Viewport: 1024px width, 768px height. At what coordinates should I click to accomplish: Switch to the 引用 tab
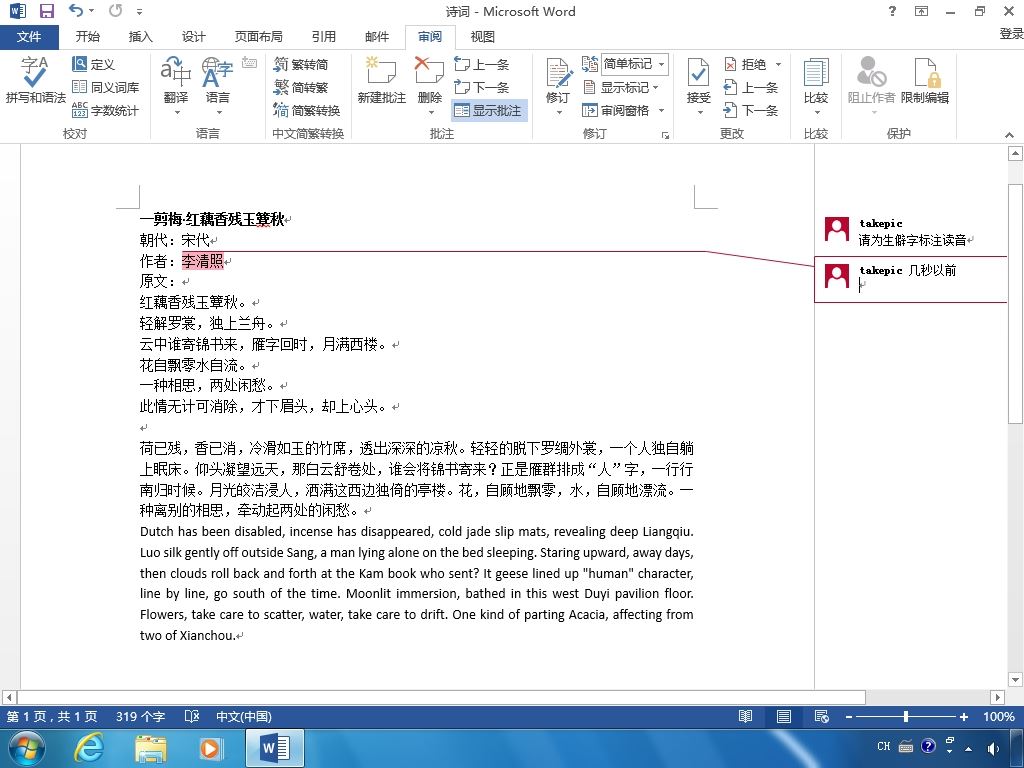pyautogui.click(x=323, y=37)
